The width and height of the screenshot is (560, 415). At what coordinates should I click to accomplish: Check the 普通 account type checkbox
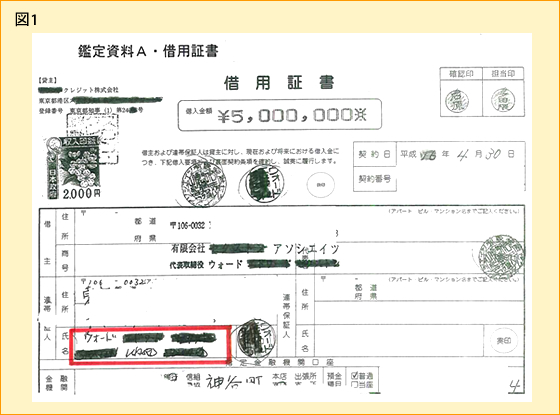354,375
